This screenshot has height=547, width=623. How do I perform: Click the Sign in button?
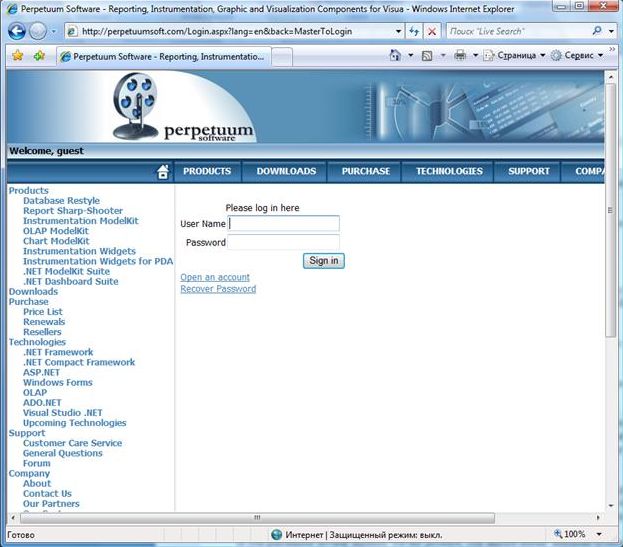pos(323,261)
